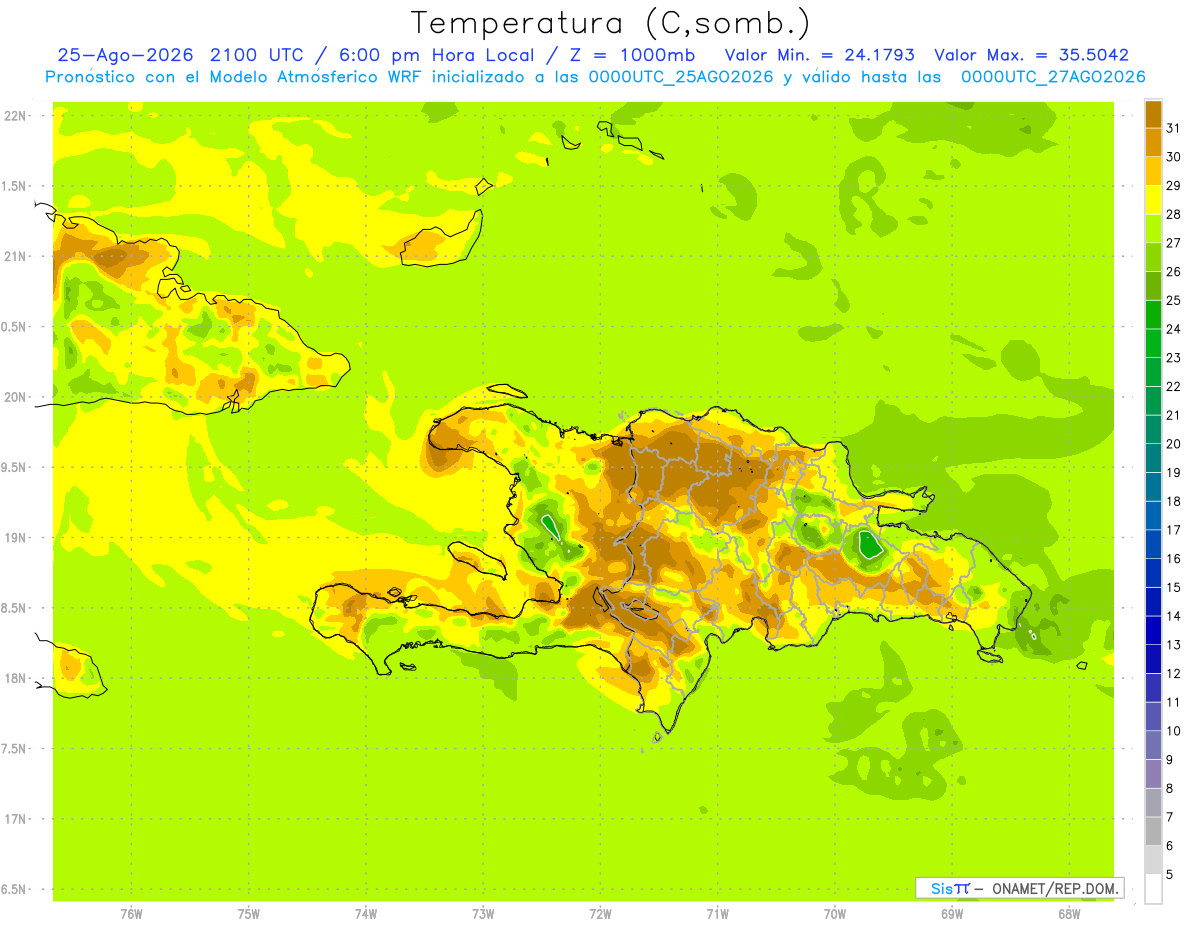The width and height of the screenshot is (1200, 927).
Task: Click the title Temperatura (C,somb.)
Action: click(610, 23)
